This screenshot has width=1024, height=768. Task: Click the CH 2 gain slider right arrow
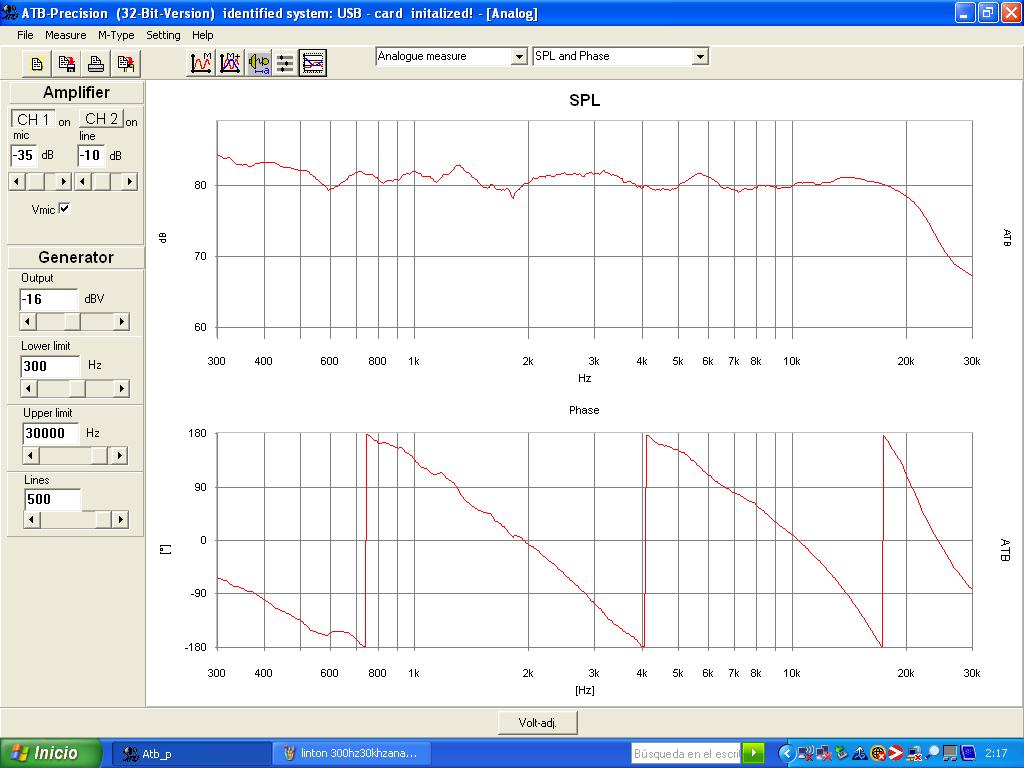tap(129, 182)
